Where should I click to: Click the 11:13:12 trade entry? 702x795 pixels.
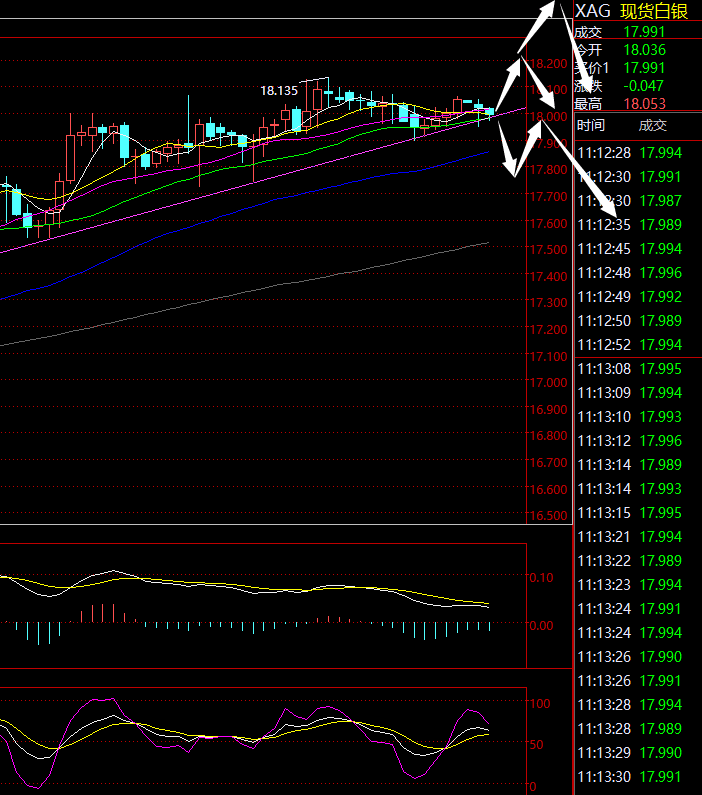point(630,441)
